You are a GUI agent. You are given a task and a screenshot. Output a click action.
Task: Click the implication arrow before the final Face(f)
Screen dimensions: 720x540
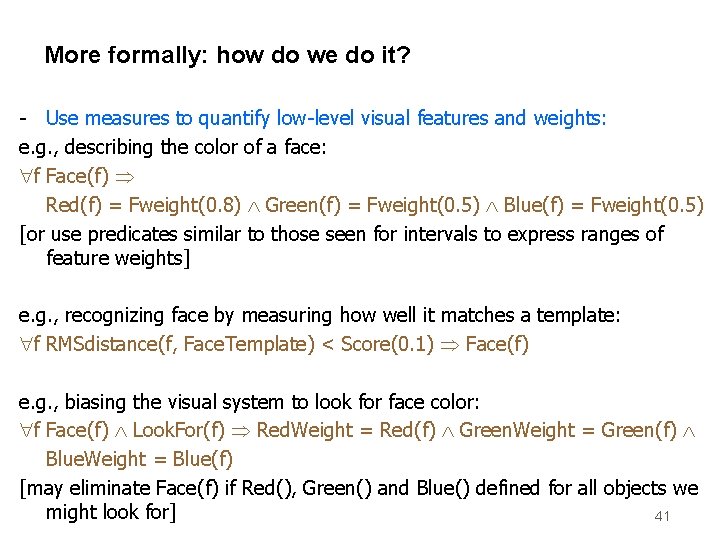click(x=450, y=345)
